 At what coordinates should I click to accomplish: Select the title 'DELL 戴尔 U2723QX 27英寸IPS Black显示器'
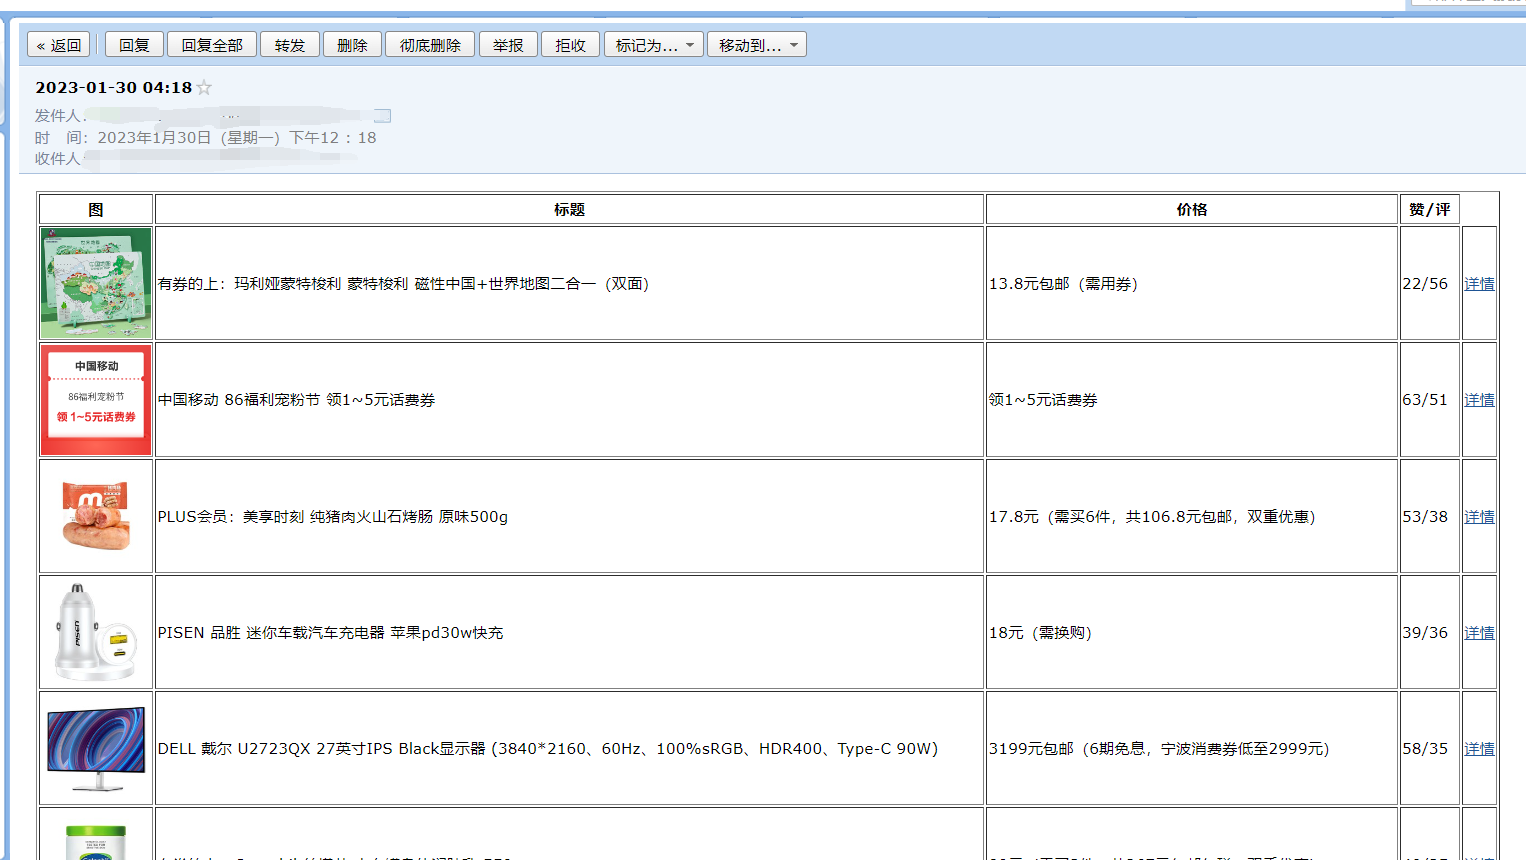548,749
